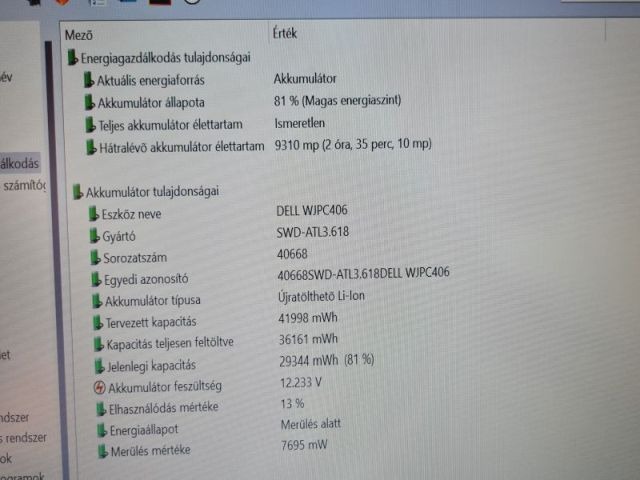Click the voltage value '12.233 V'

pyautogui.click(x=301, y=382)
